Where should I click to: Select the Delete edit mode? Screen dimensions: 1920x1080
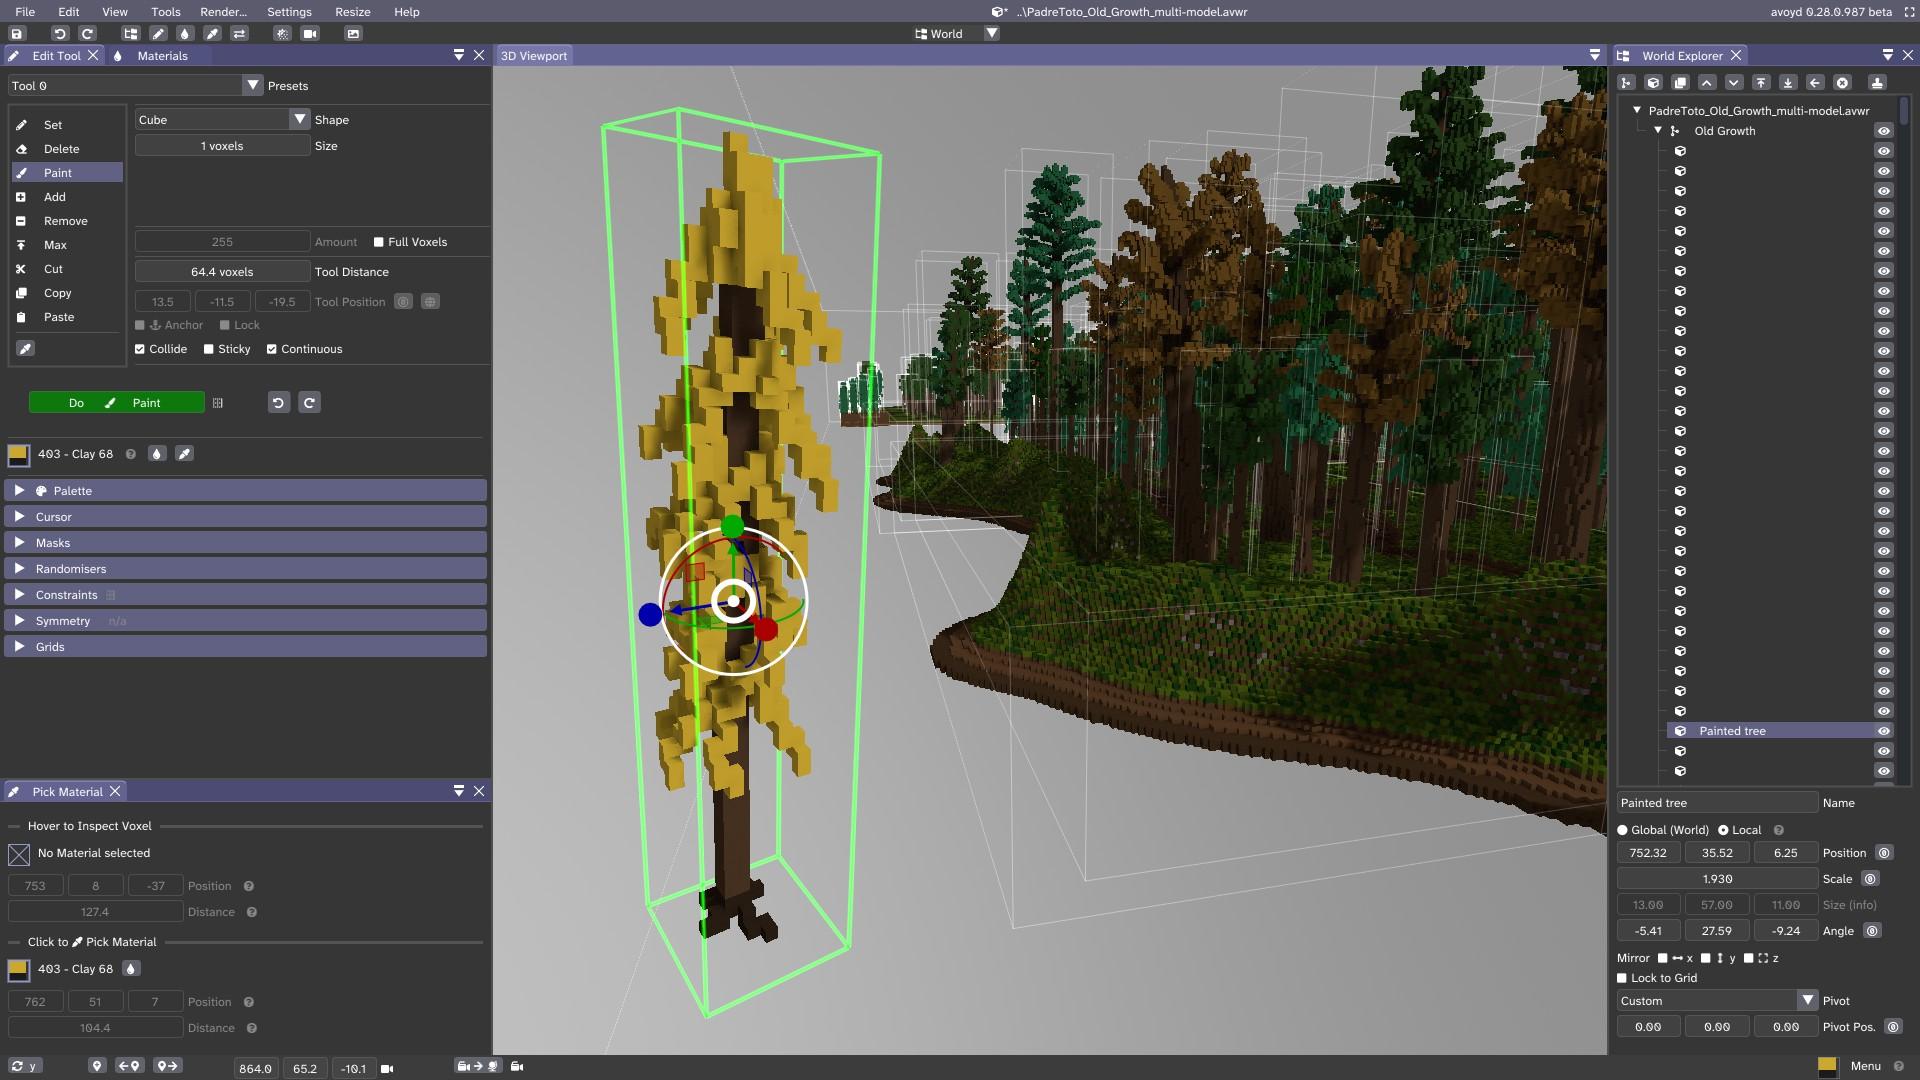pyautogui.click(x=61, y=149)
